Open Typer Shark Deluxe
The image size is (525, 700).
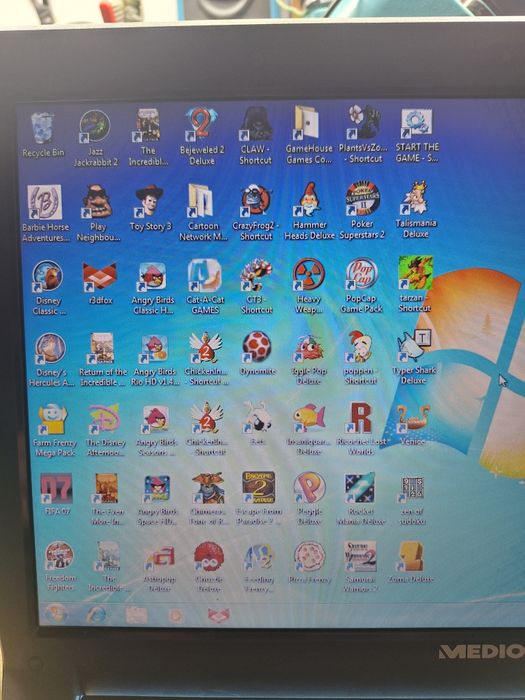pos(413,346)
